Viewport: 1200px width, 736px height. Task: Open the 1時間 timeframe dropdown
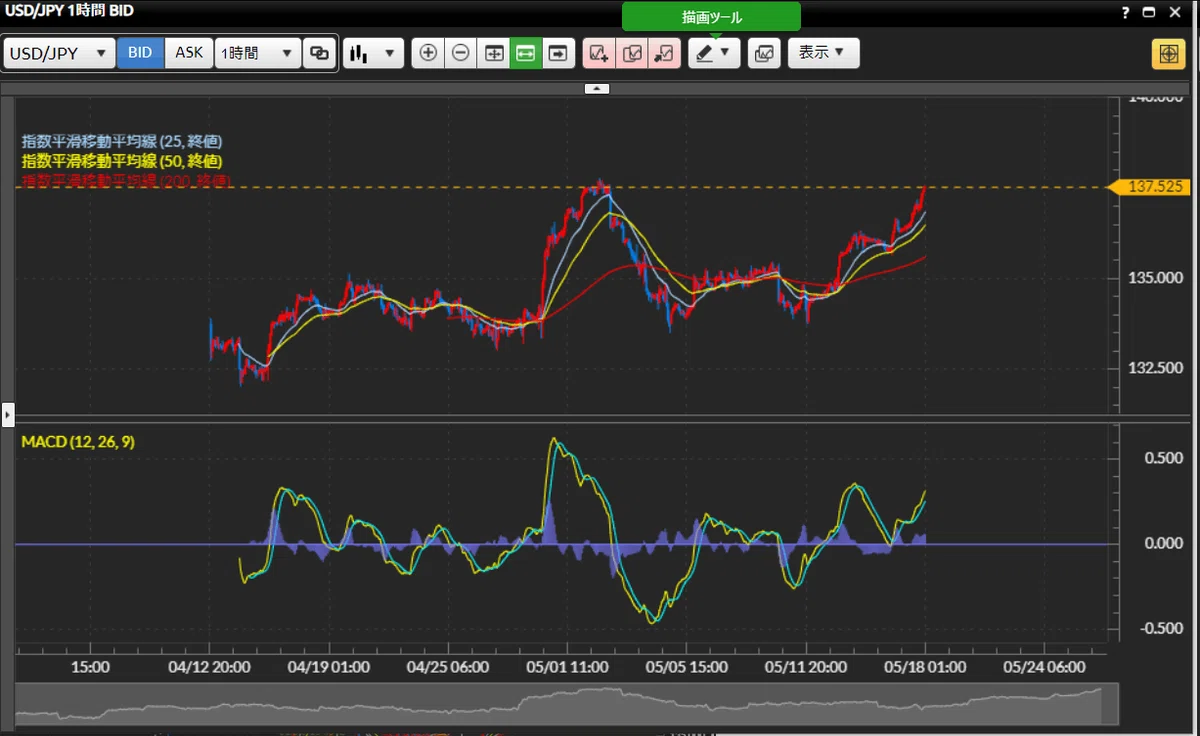point(258,53)
